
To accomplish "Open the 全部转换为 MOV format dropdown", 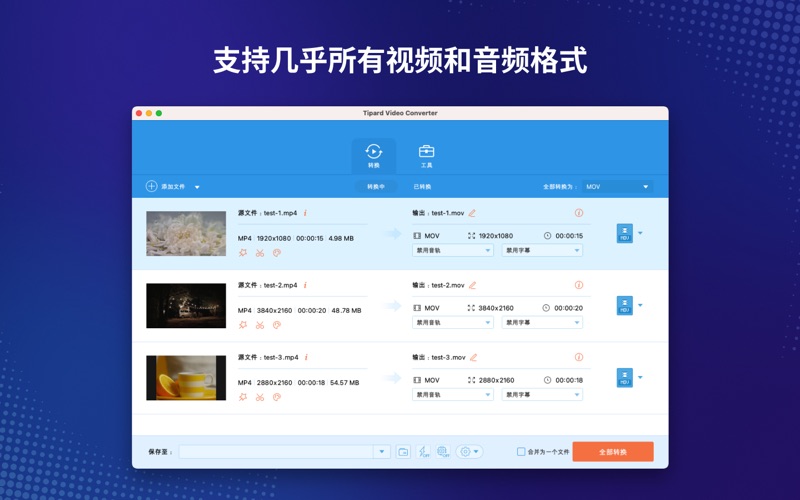I will (x=617, y=187).
